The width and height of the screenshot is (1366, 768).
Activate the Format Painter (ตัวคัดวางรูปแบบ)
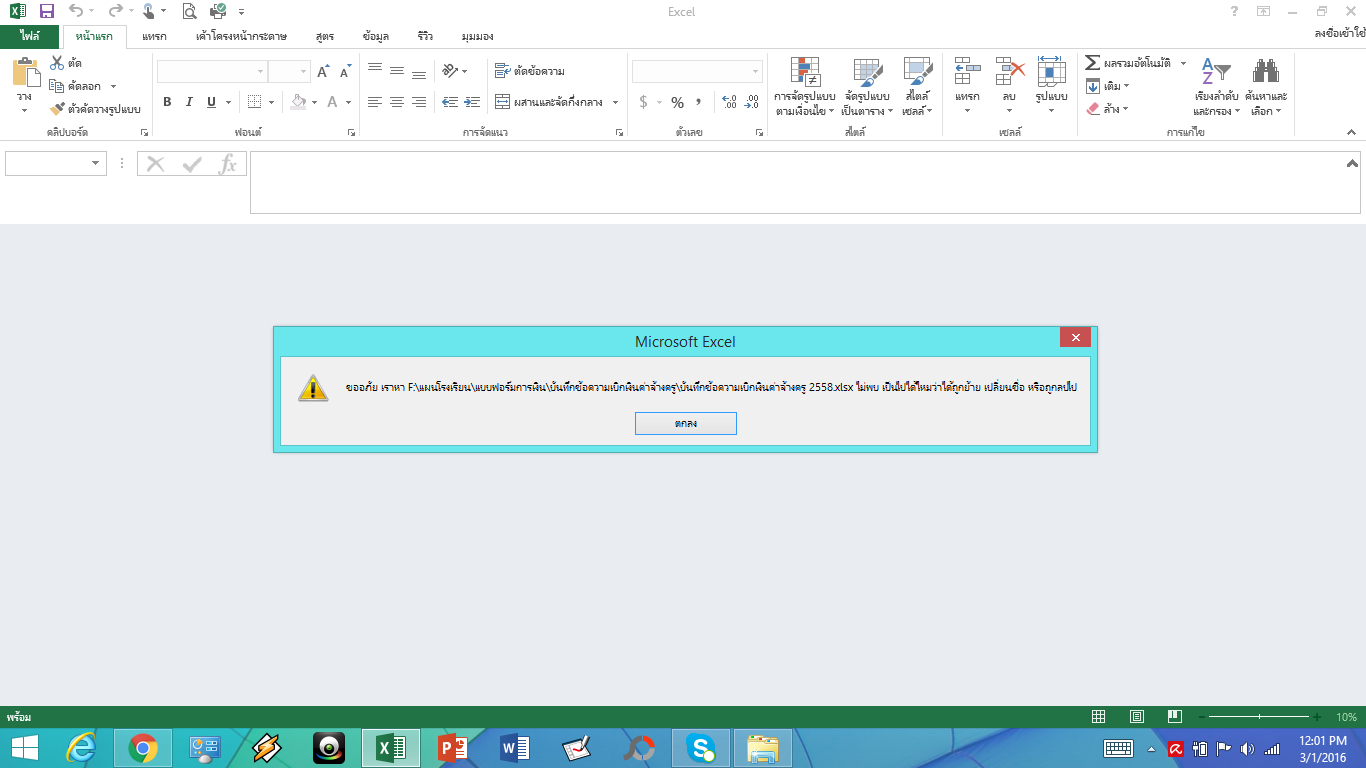pos(95,109)
